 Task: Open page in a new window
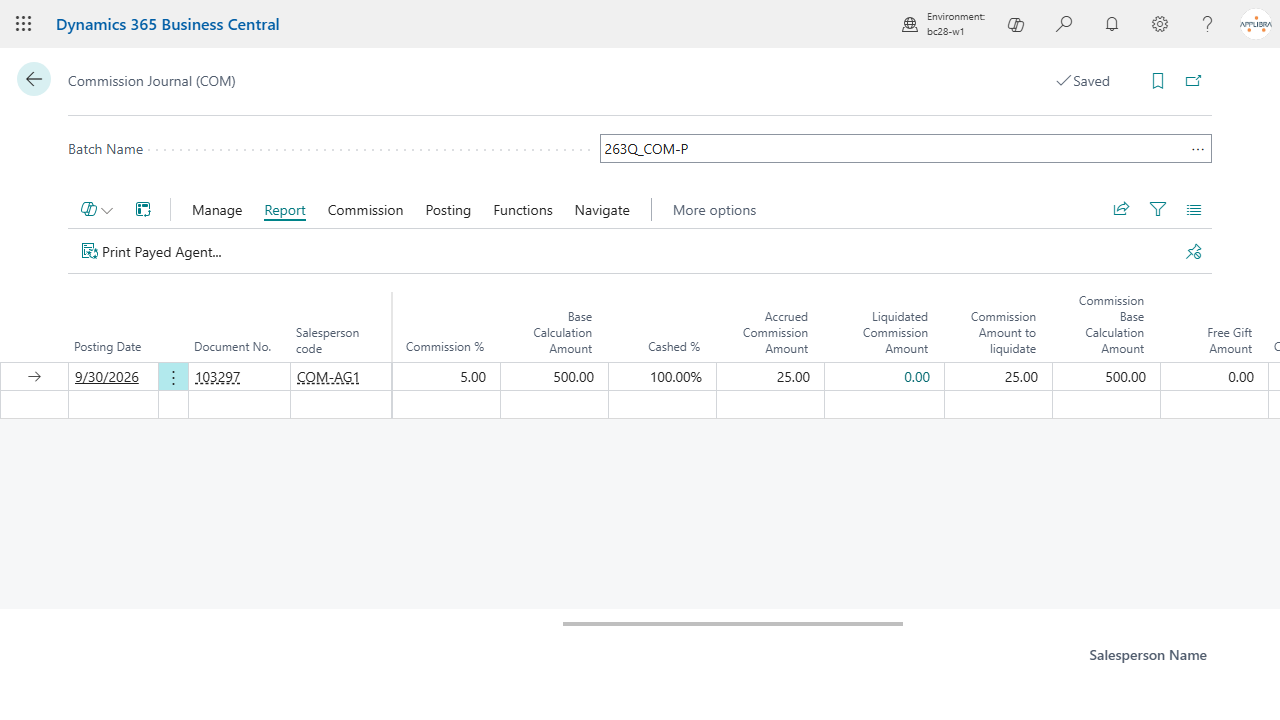click(x=1194, y=81)
